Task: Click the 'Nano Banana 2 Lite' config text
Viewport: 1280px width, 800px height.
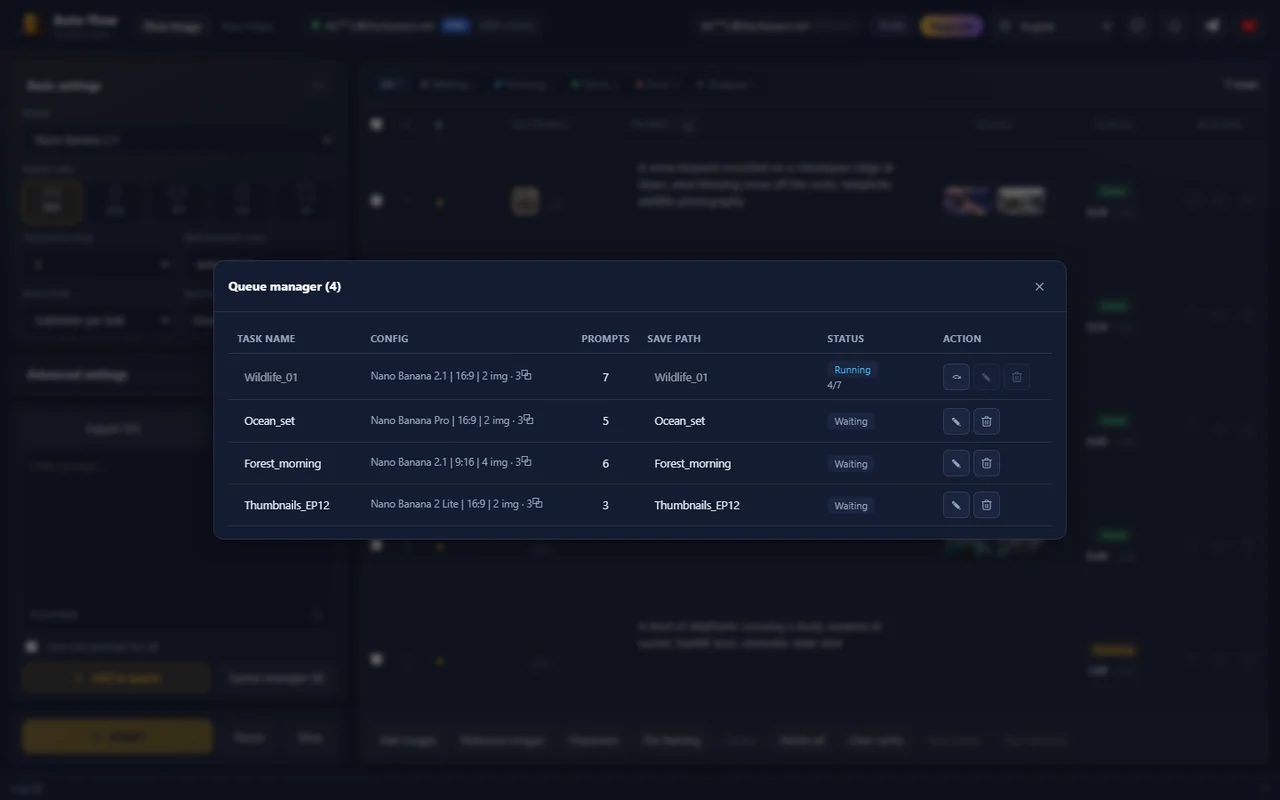Action: pos(415,505)
